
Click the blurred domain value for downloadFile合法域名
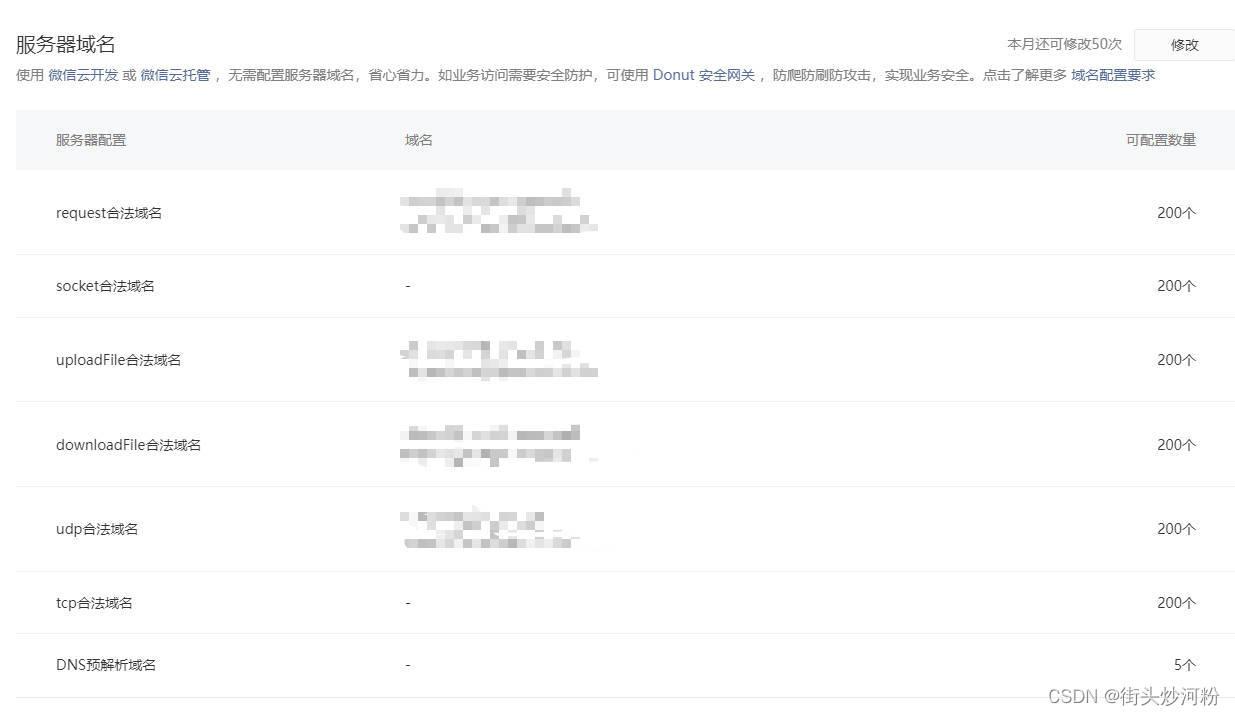tap(490, 445)
